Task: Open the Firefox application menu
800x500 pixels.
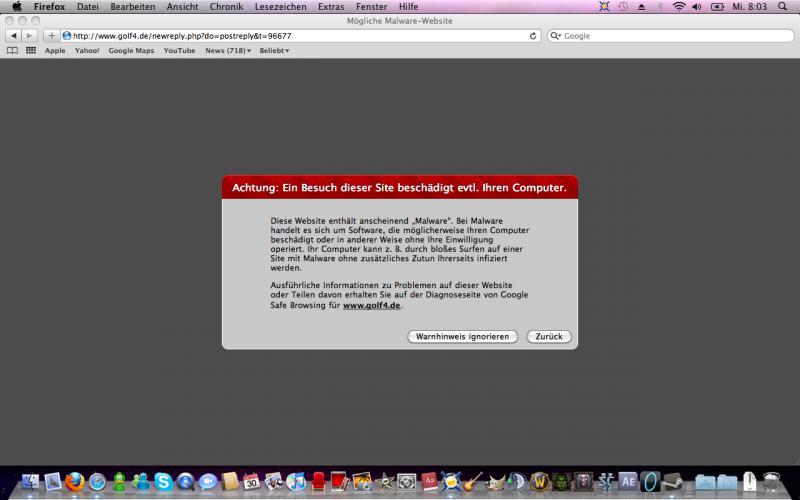Action: click(x=49, y=7)
